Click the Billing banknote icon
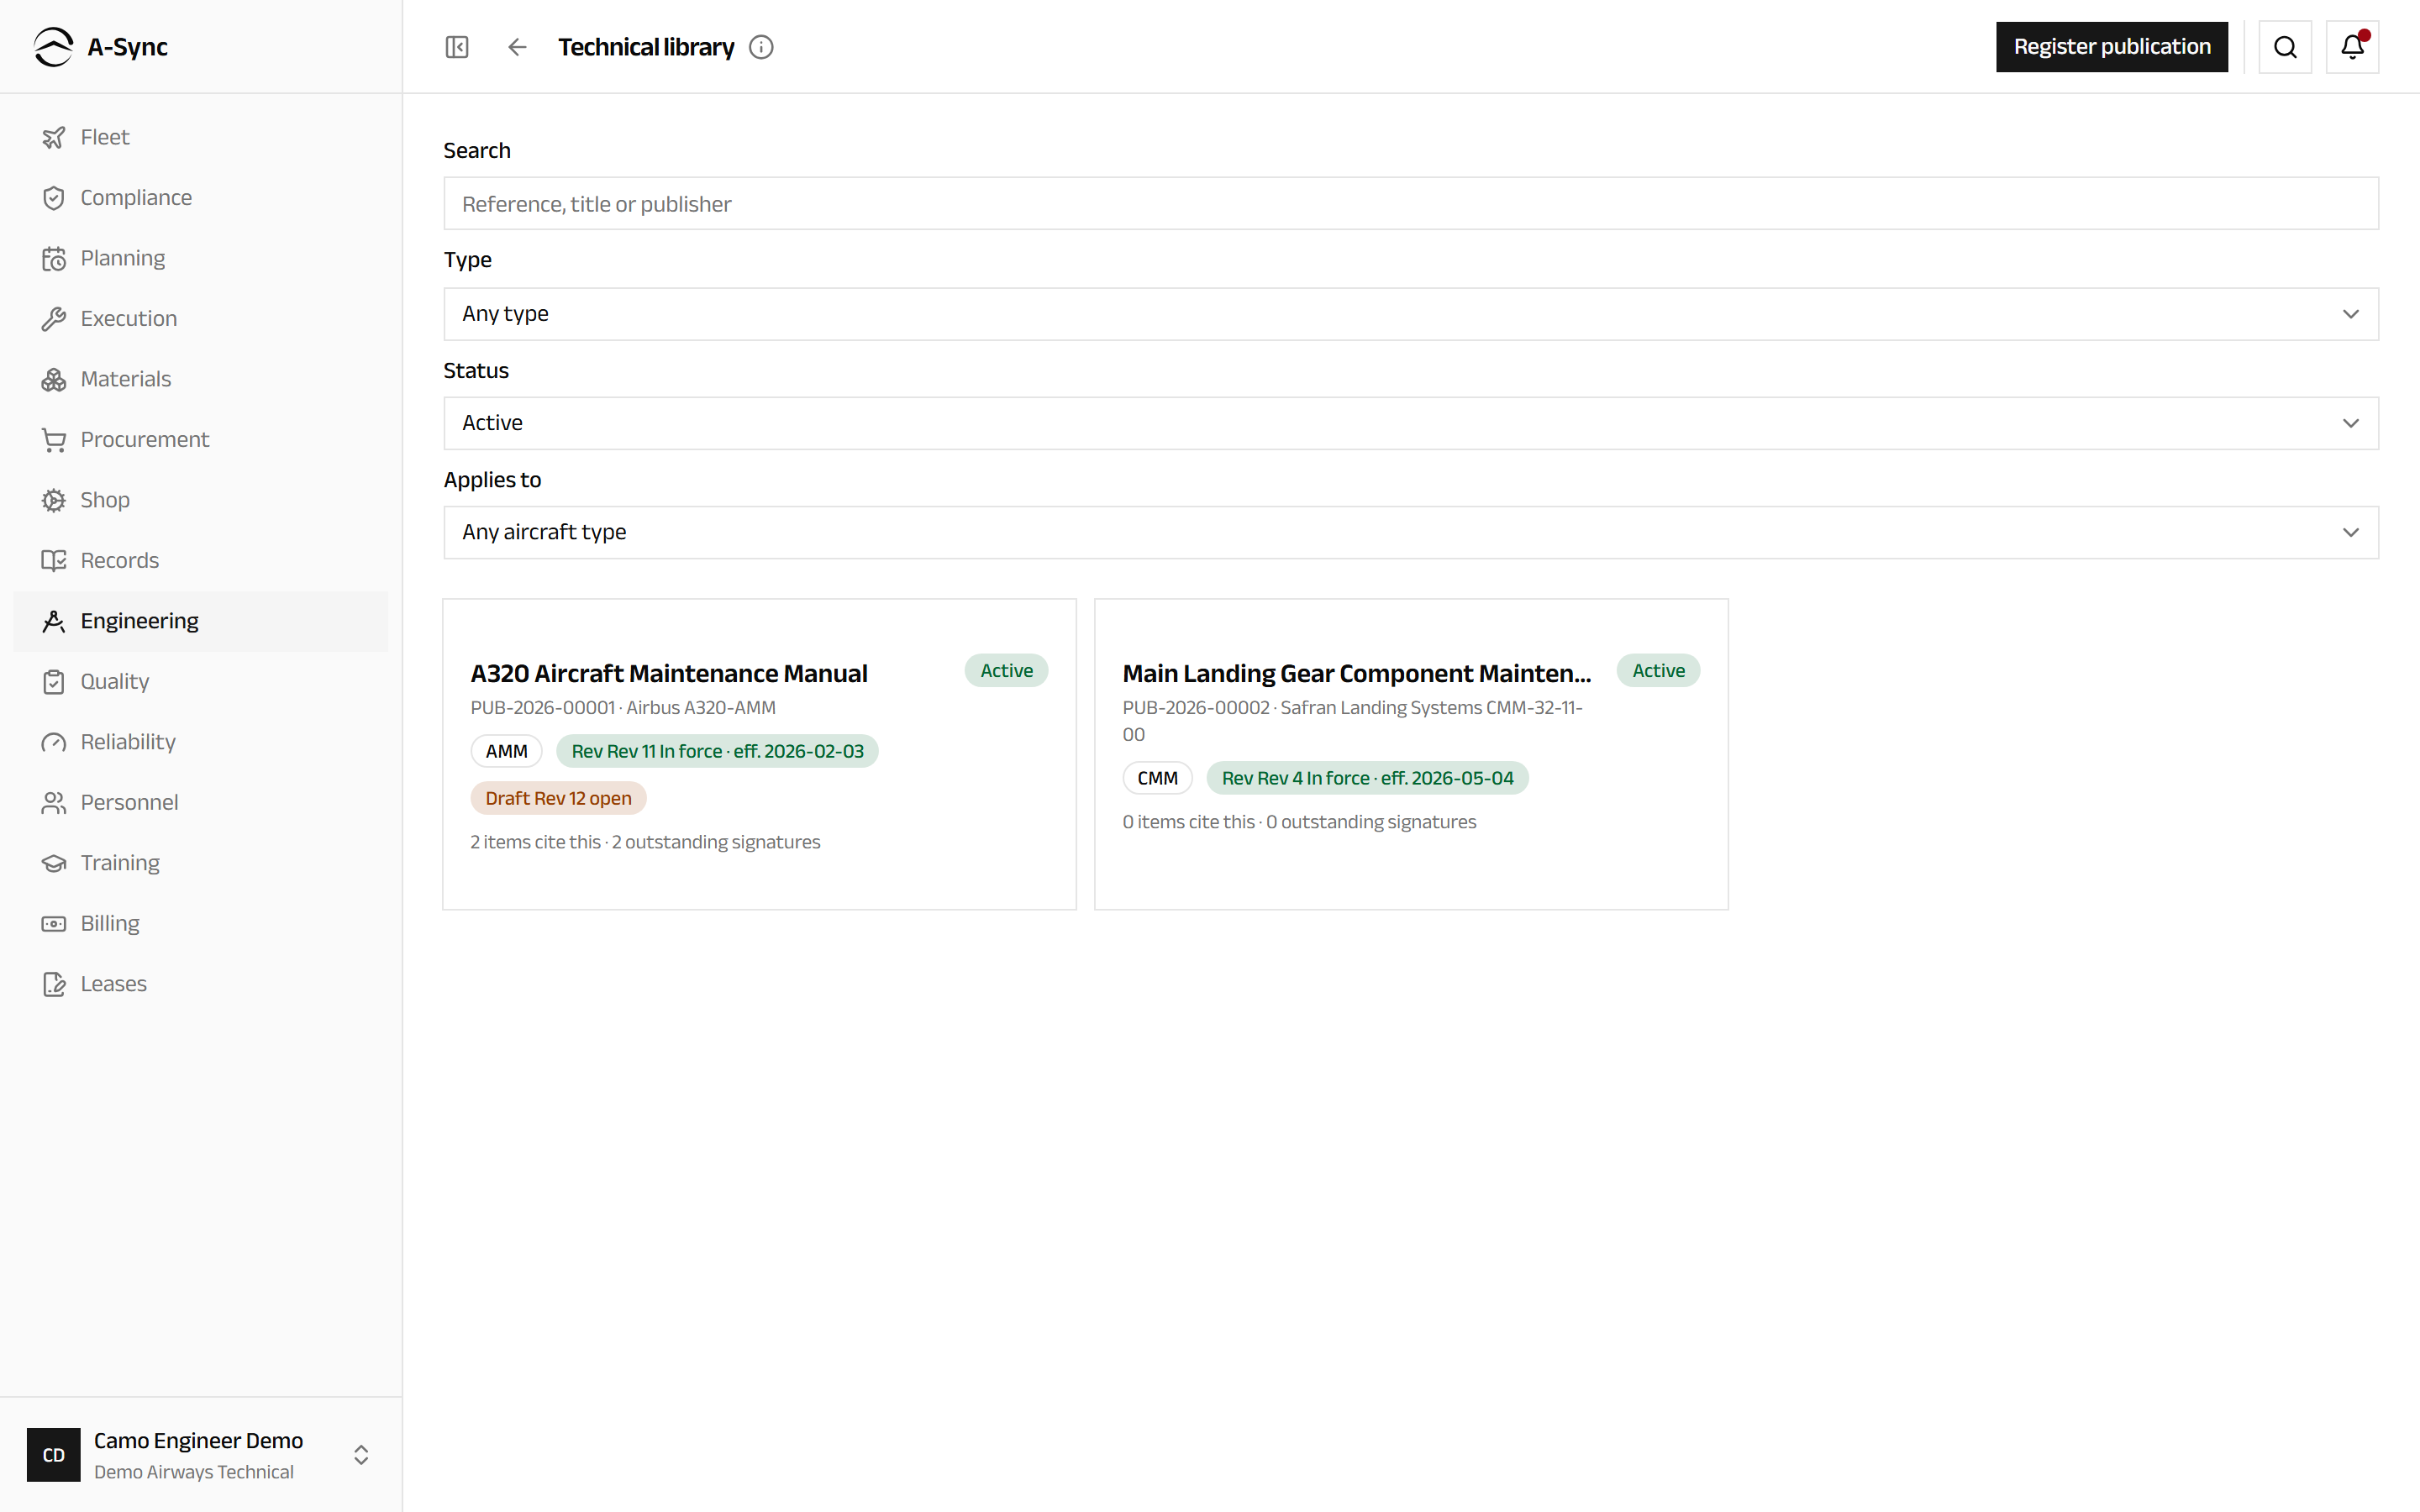 [54, 924]
